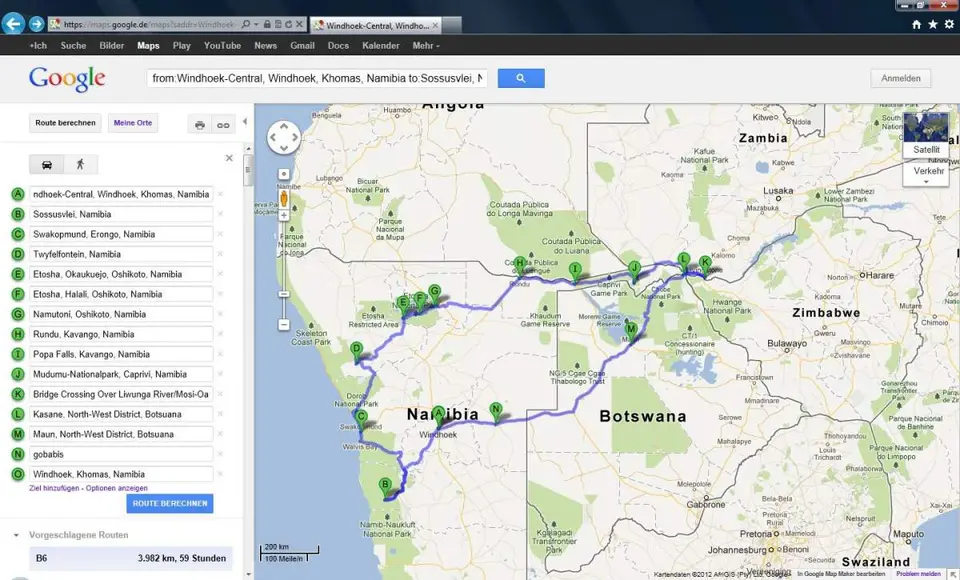Remove the Twyfelfontein destination with its X
Viewport: 960px width, 580px height.
[220, 254]
